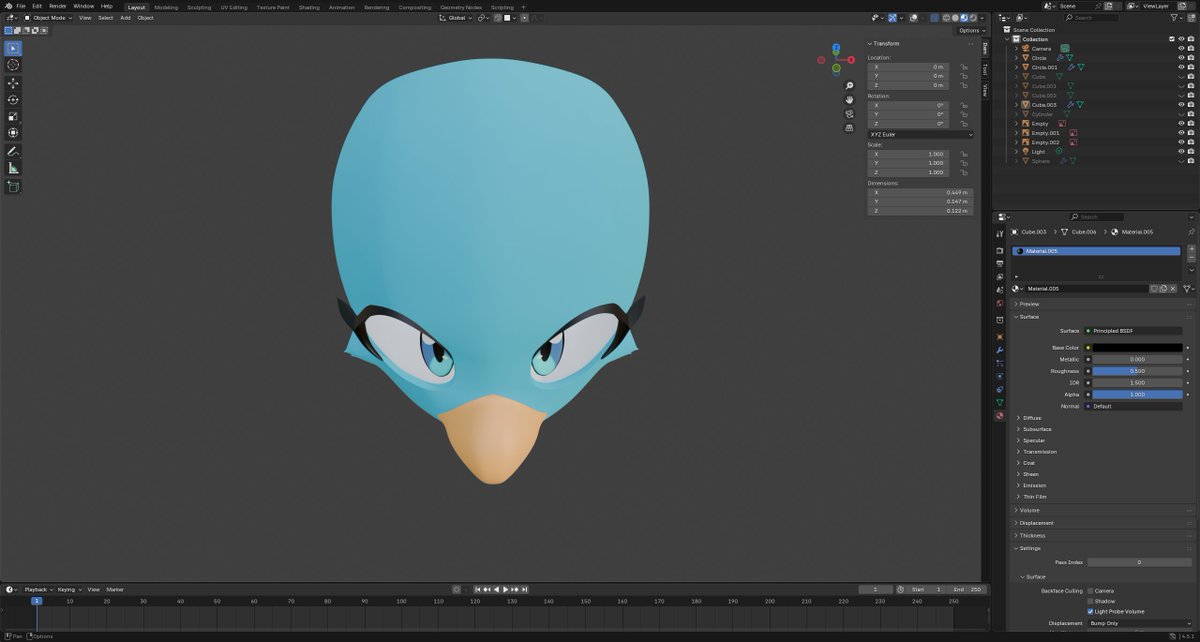The width and height of the screenshot is (1200, 642).
Task: Click the viewport zoom magnifier icon
Action: click(849, 86)
